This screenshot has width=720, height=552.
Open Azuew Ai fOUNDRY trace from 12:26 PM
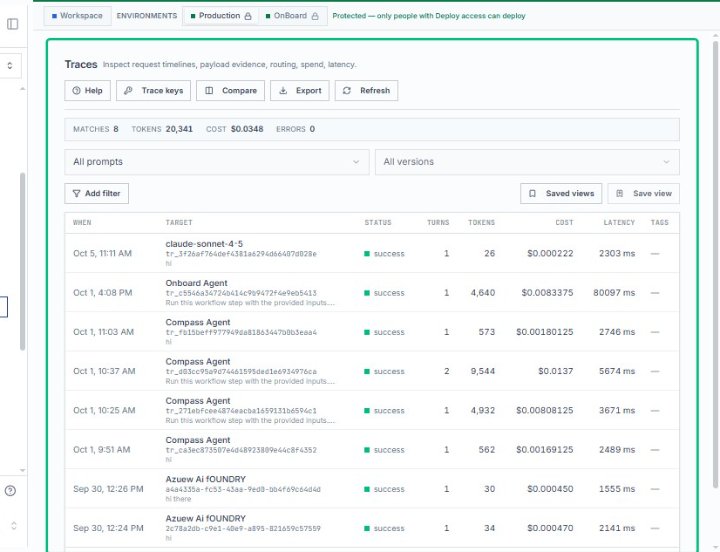tap(372, 489)
